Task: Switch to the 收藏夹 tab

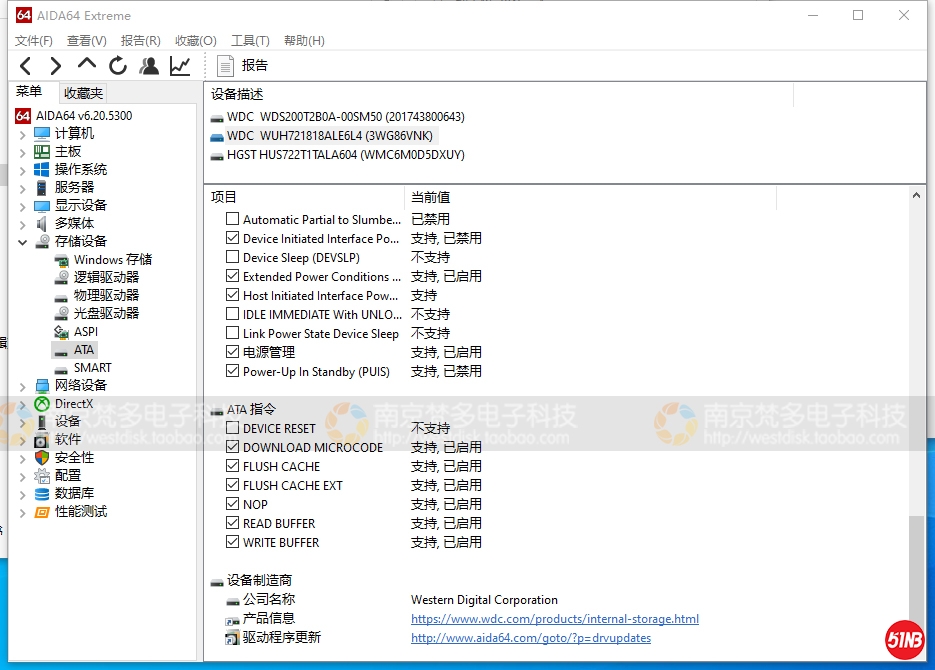Action: [83, 93]
